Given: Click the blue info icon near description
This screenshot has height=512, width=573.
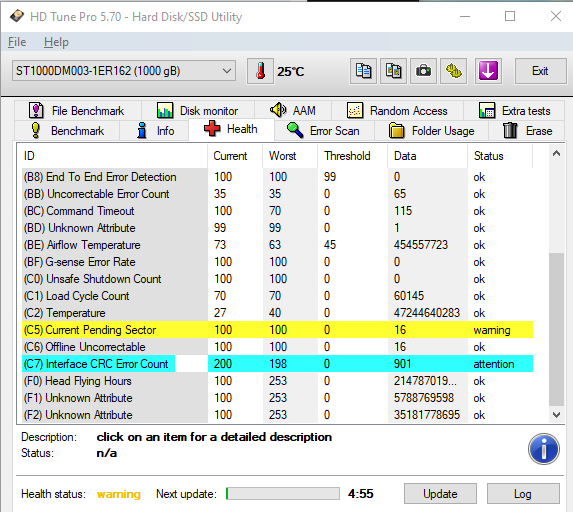Looking at the screenshot, I should 543,449.
